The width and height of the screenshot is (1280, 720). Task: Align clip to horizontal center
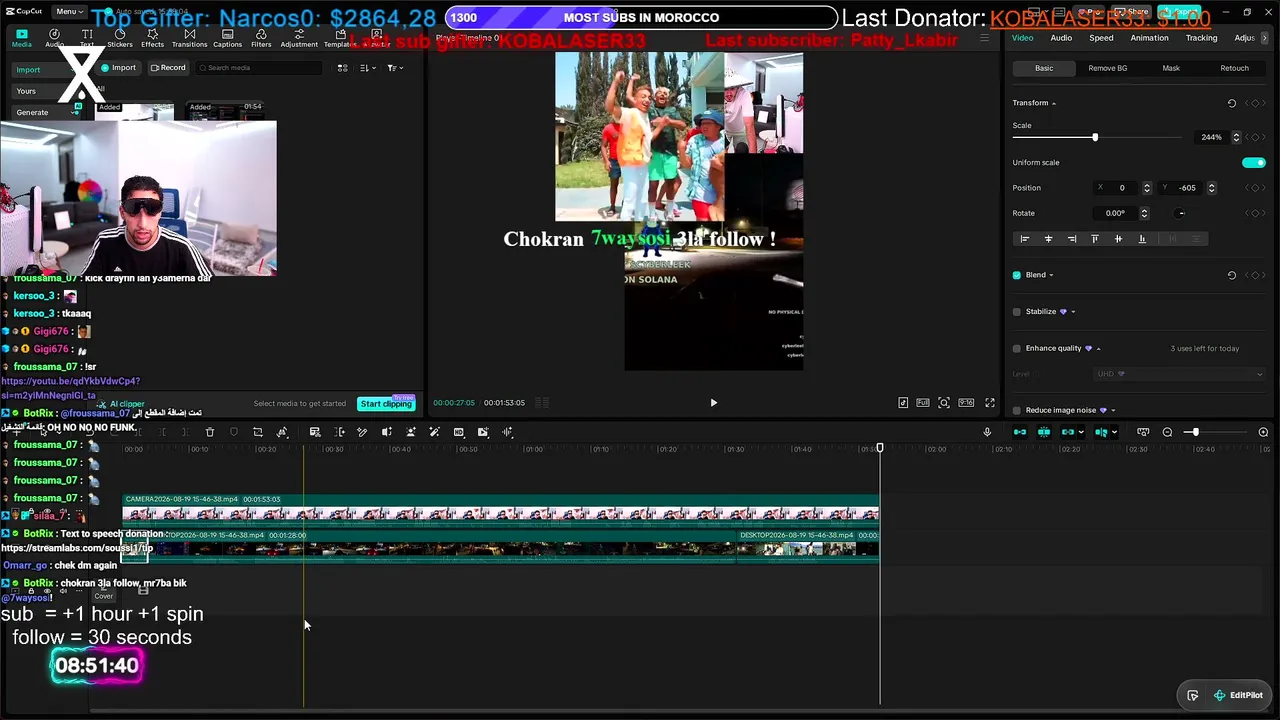(1048, 239)
